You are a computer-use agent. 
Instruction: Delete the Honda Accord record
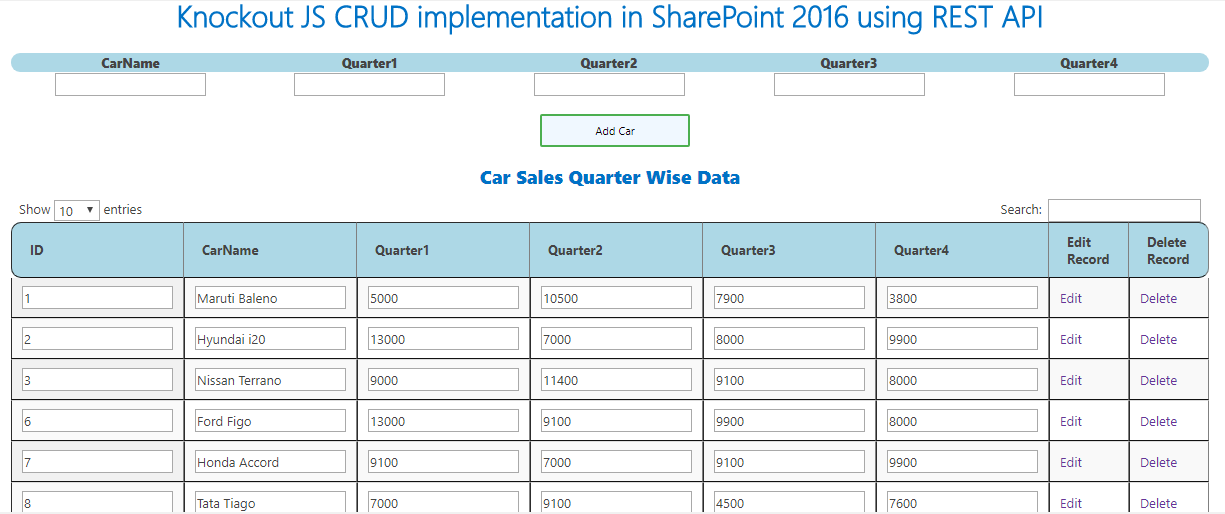click(1158, 462)
